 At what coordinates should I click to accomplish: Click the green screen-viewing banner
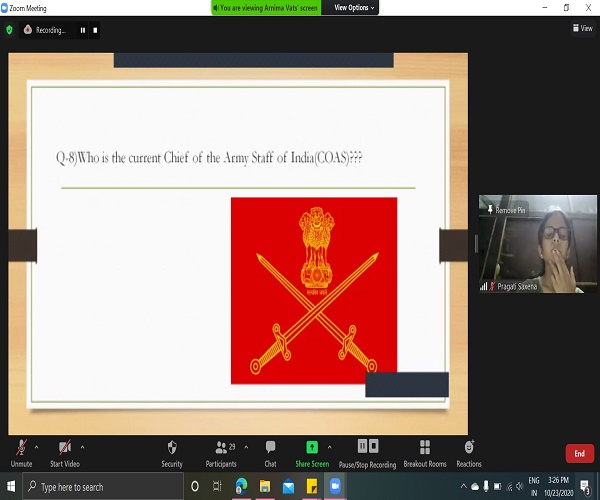266,8
